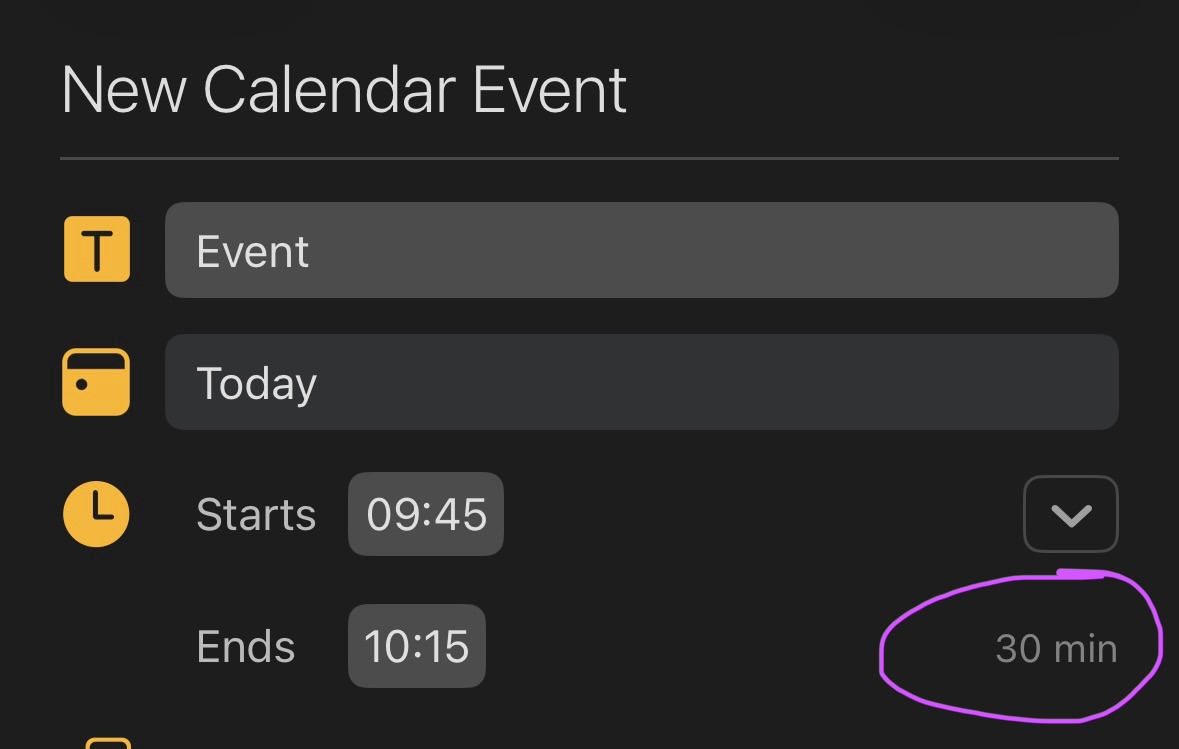
Task: Click the partially visible yellow icon at bottom
Action: pyautogui.click(x=107, y=743)
